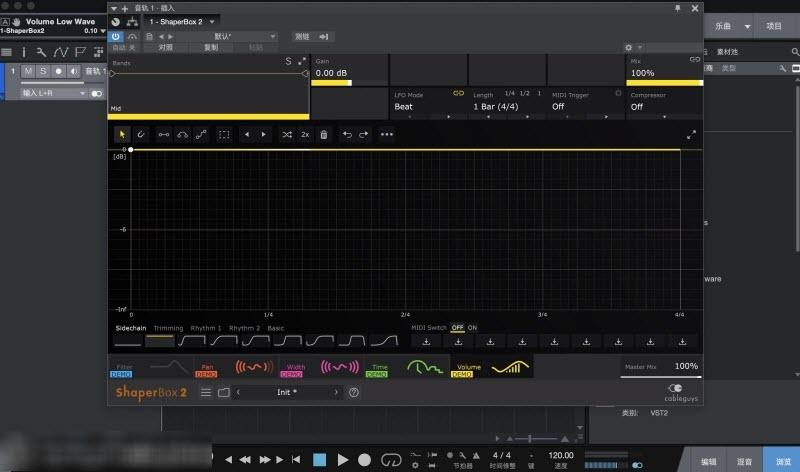Viewport: 800px width, 472px height.
Task: Stop playback with the blue square
Action: [x=319, y=460]
